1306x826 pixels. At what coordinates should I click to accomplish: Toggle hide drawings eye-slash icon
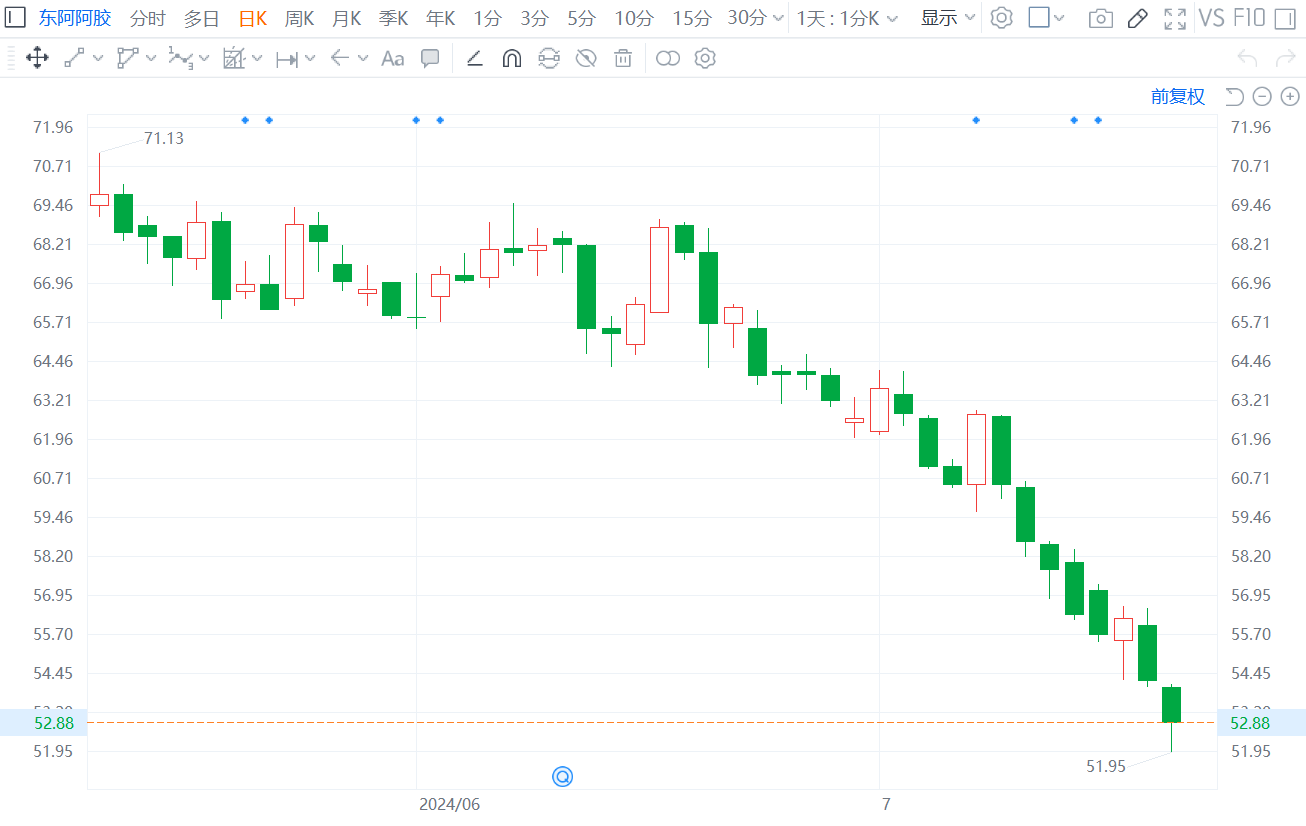tap(586, 58)
